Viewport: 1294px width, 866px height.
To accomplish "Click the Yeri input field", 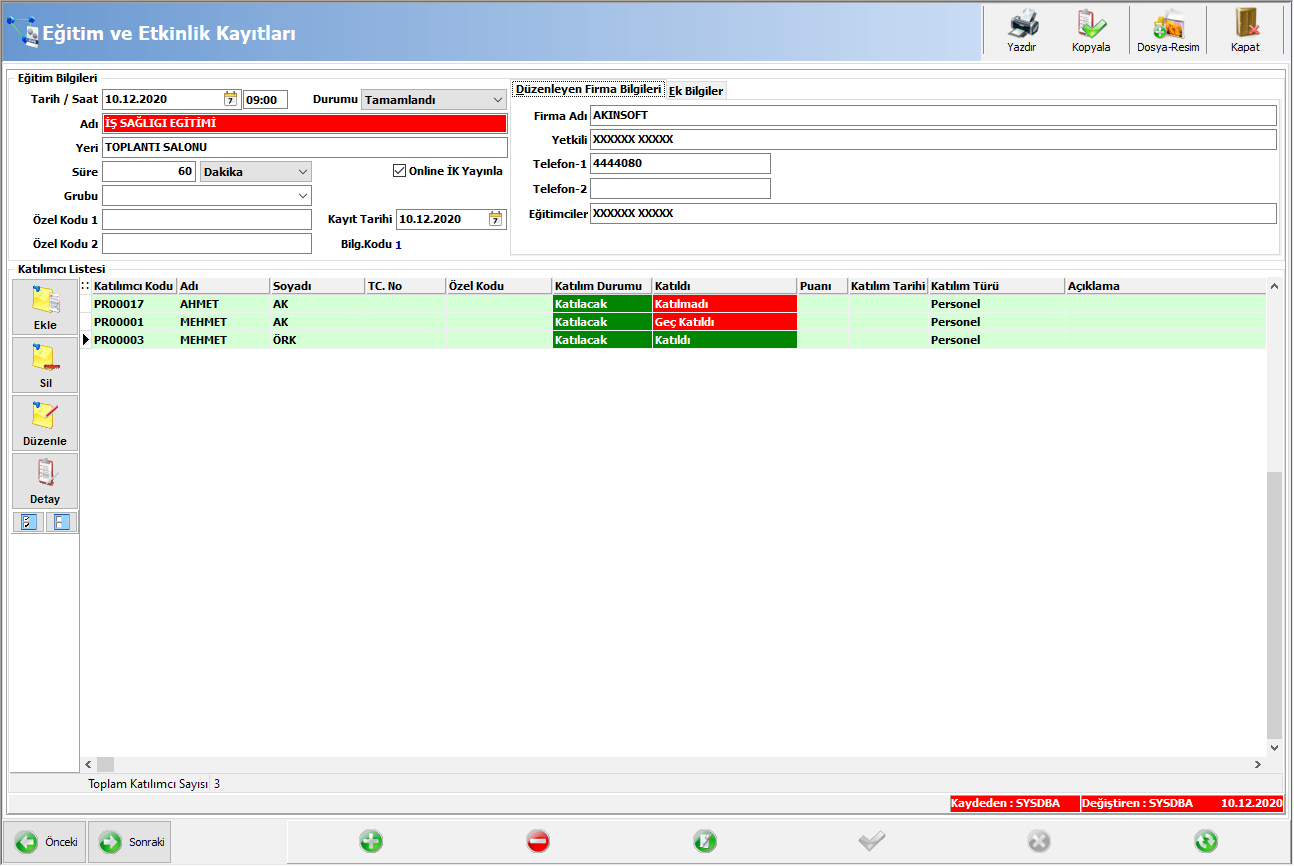I will [x=305, y=148].
